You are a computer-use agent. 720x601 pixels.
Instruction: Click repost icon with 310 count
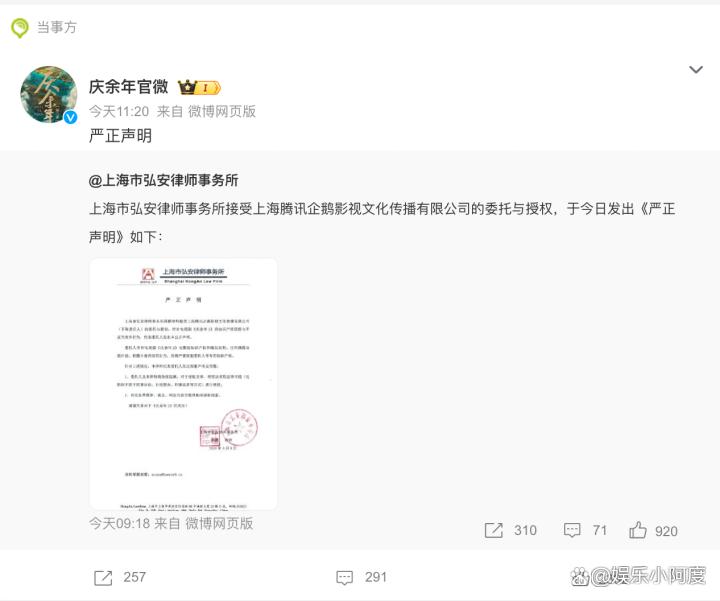[494, 530]
